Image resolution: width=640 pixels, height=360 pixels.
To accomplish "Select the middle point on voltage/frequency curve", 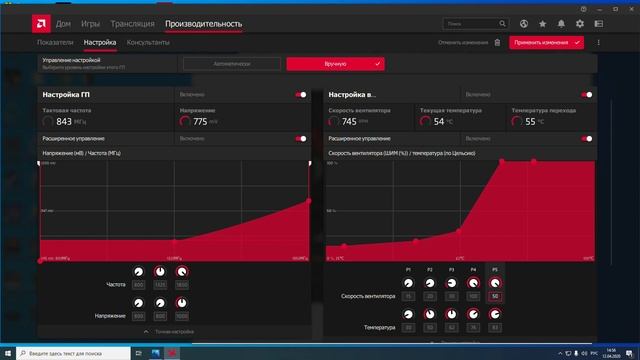I will click(174, 242).
